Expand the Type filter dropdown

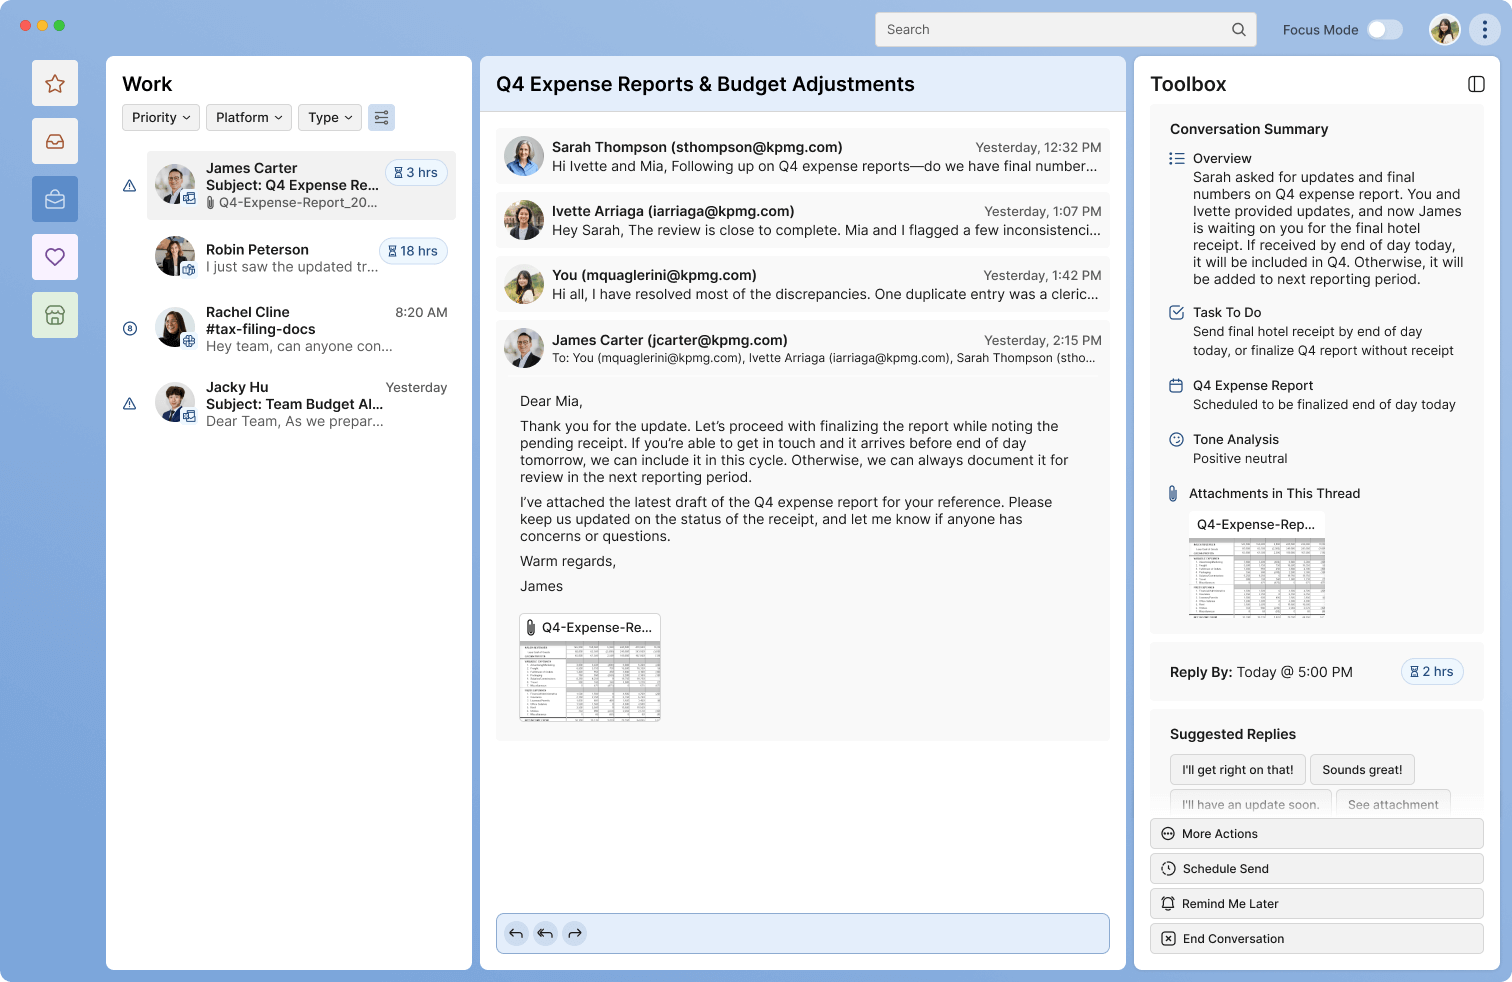point(330,118)
